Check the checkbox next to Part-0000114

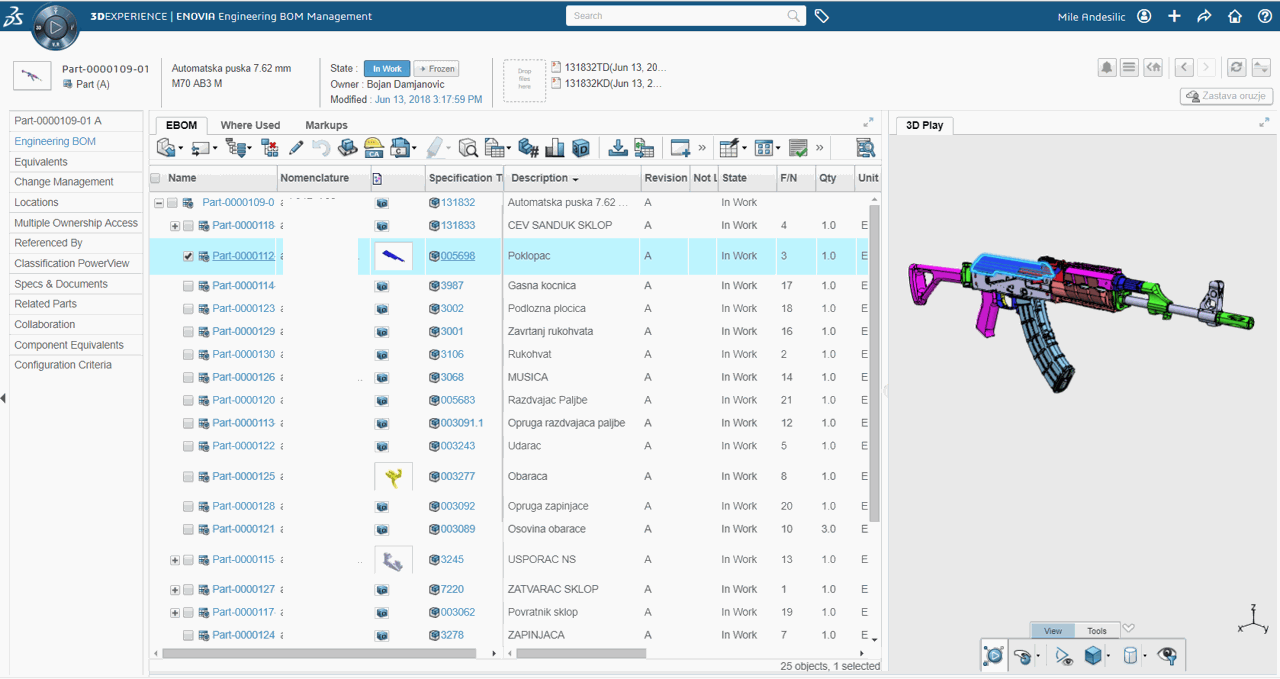click(x=188, y=285)
